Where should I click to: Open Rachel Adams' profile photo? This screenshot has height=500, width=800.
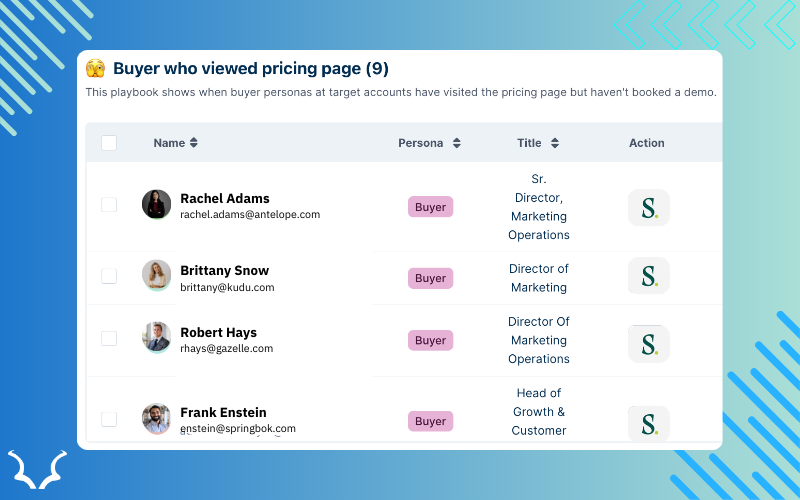(x=156, y=204)
